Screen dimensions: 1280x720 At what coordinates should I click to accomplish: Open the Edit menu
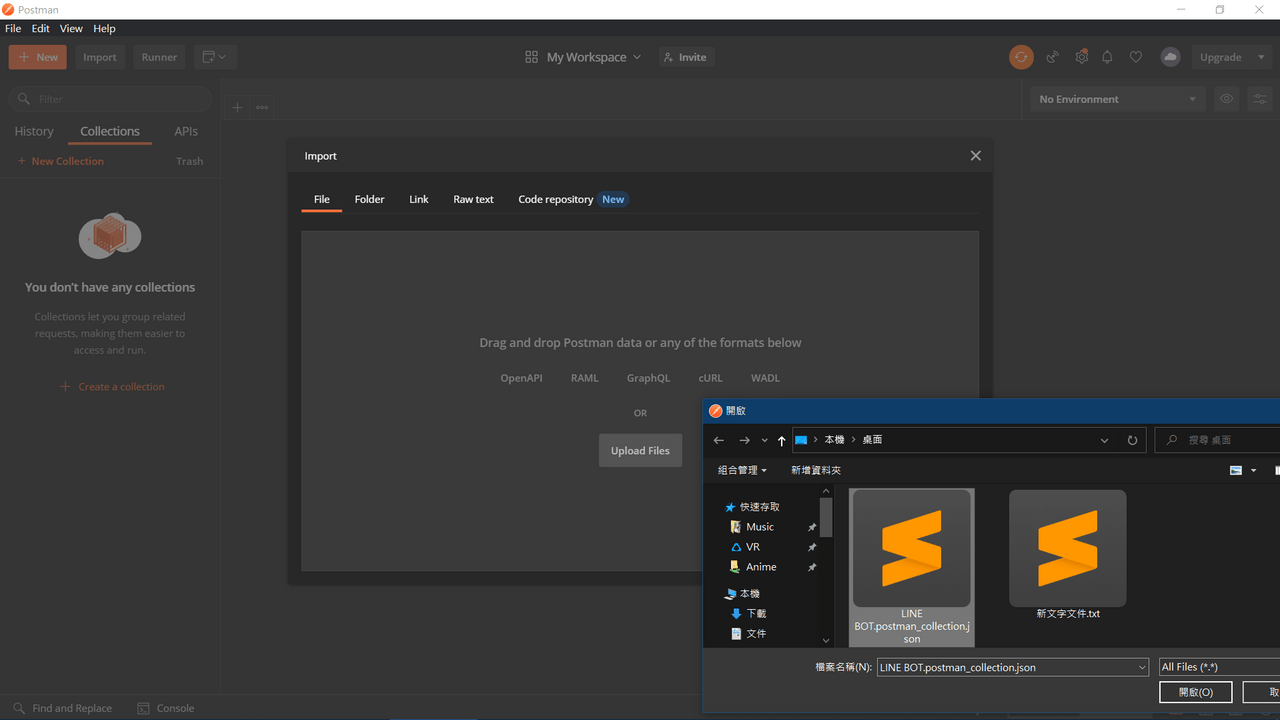[41, 29]
